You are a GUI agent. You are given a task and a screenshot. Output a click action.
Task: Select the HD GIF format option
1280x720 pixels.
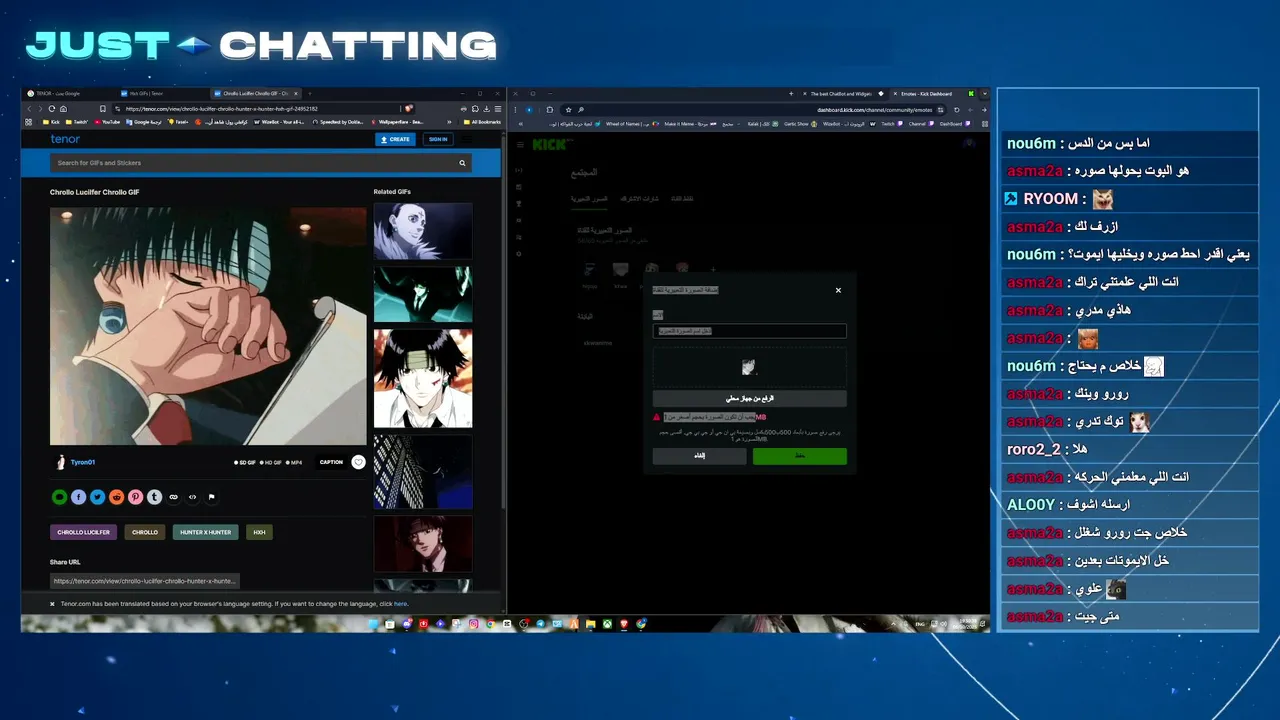click(271, 462)
